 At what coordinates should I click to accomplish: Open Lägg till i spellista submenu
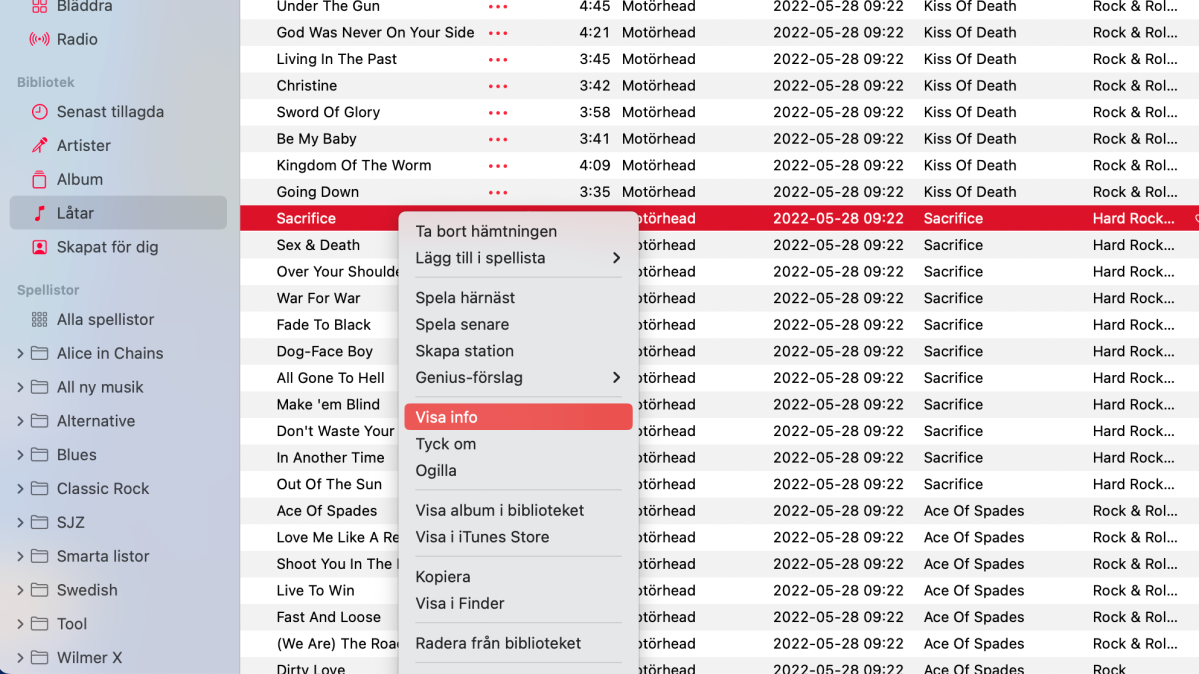pyautogui.click(x=518, y=258)
